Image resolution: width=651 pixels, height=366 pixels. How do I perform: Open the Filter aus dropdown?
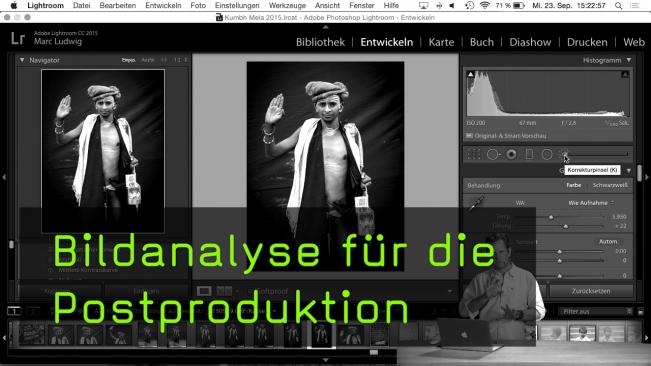pyautogui.click(x=595, y=311)
